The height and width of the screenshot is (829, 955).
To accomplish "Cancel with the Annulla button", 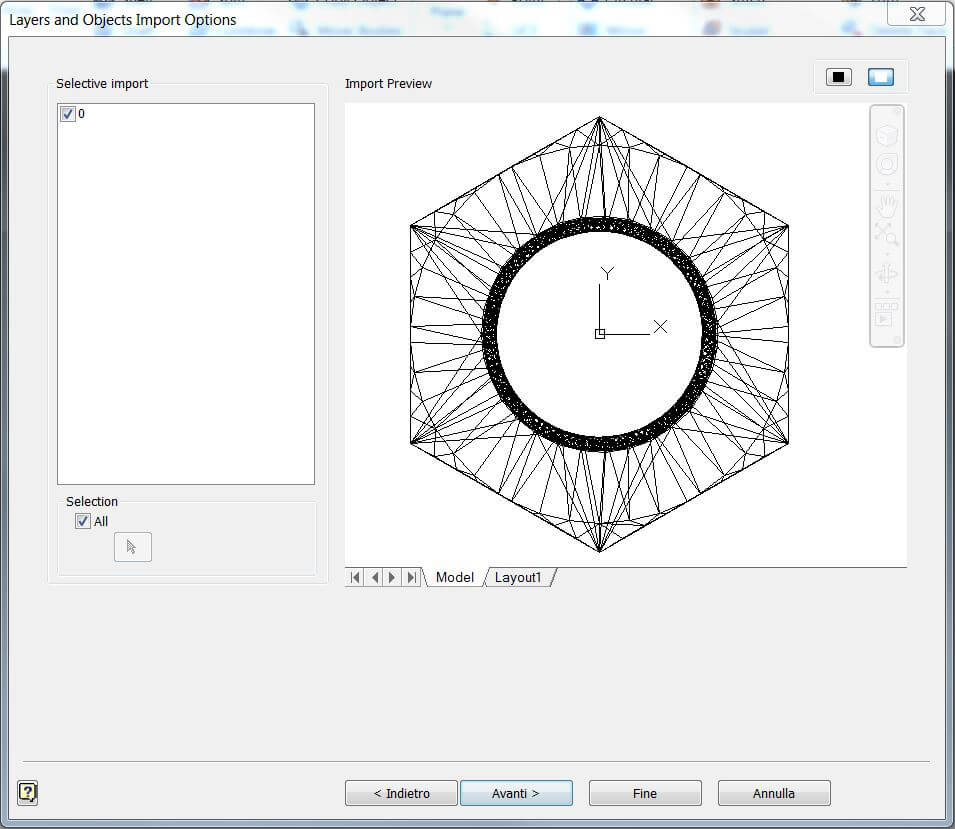I will 774,793.
